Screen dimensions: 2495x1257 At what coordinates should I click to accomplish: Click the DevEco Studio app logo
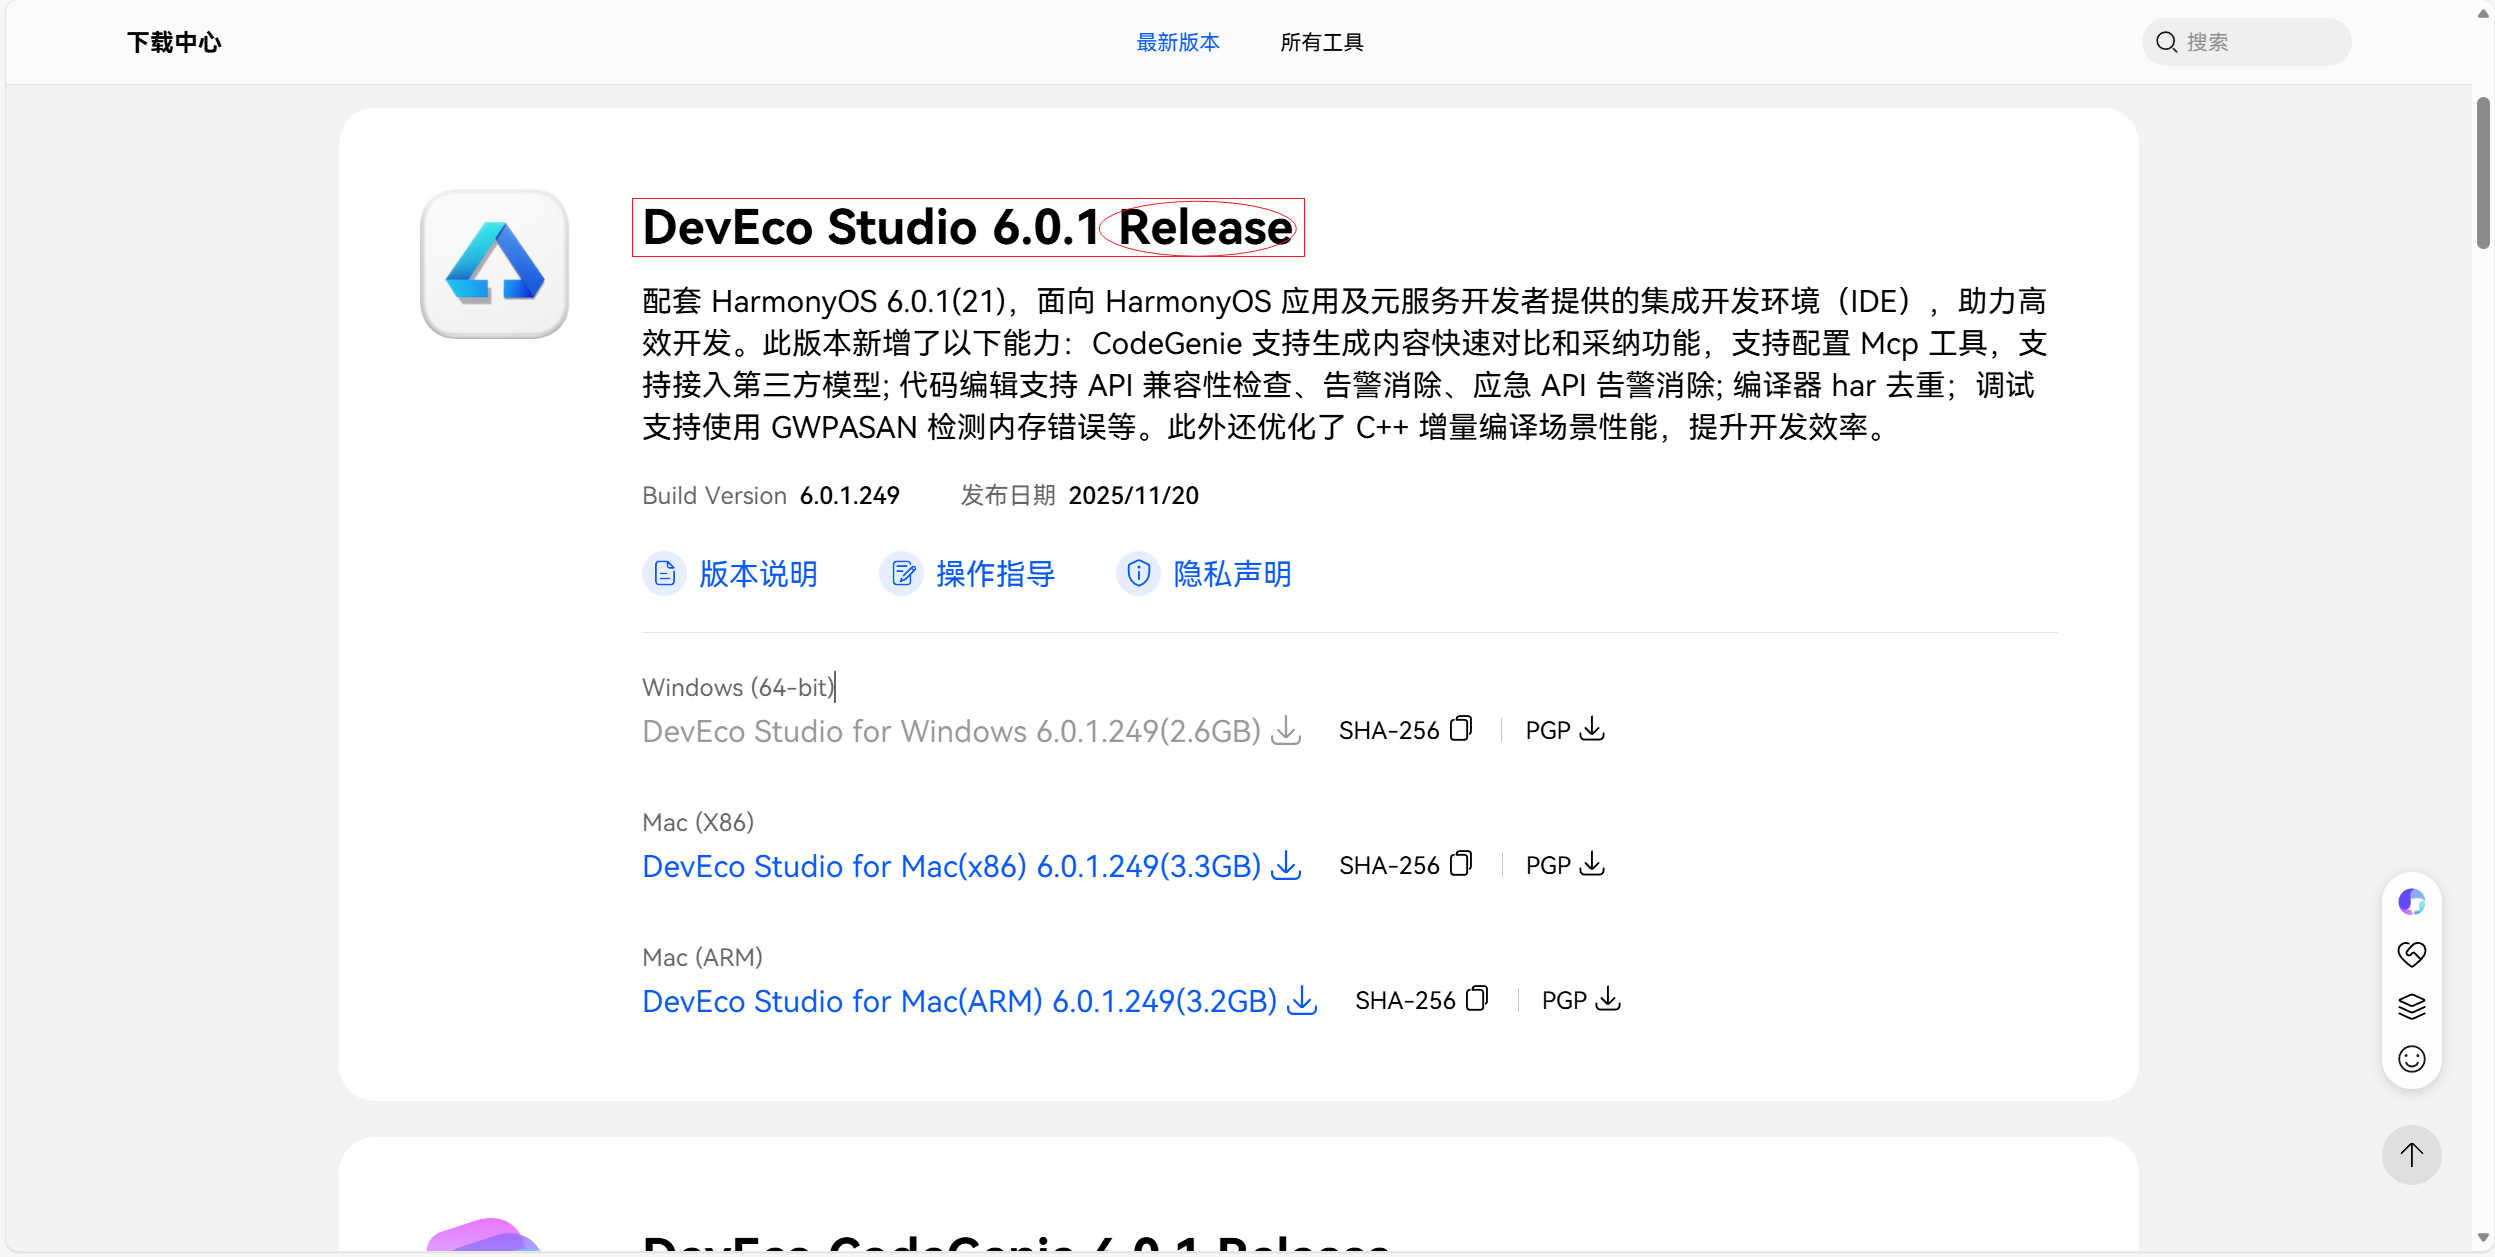tap(494, 264)
